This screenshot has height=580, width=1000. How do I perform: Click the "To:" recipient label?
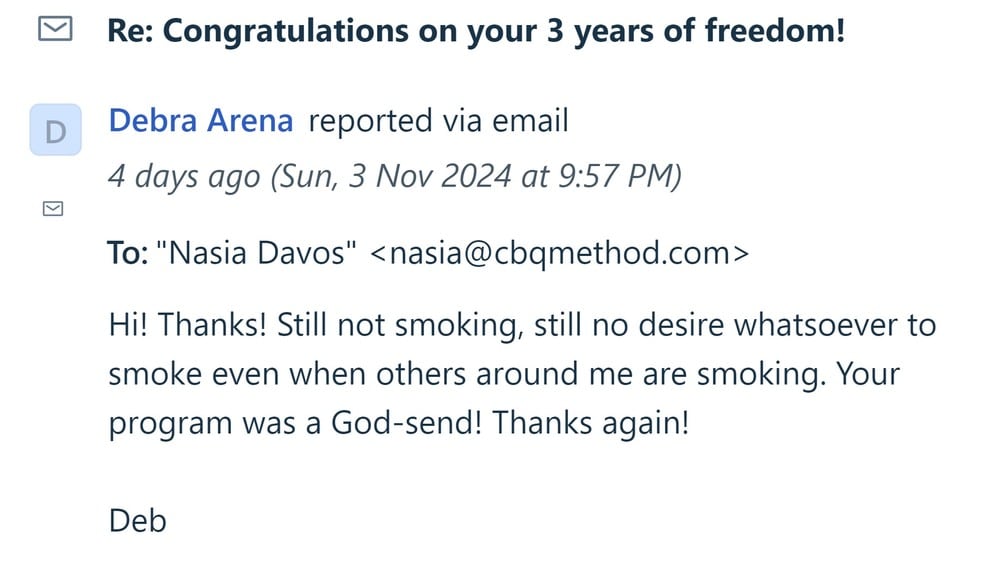pos(128,253)
